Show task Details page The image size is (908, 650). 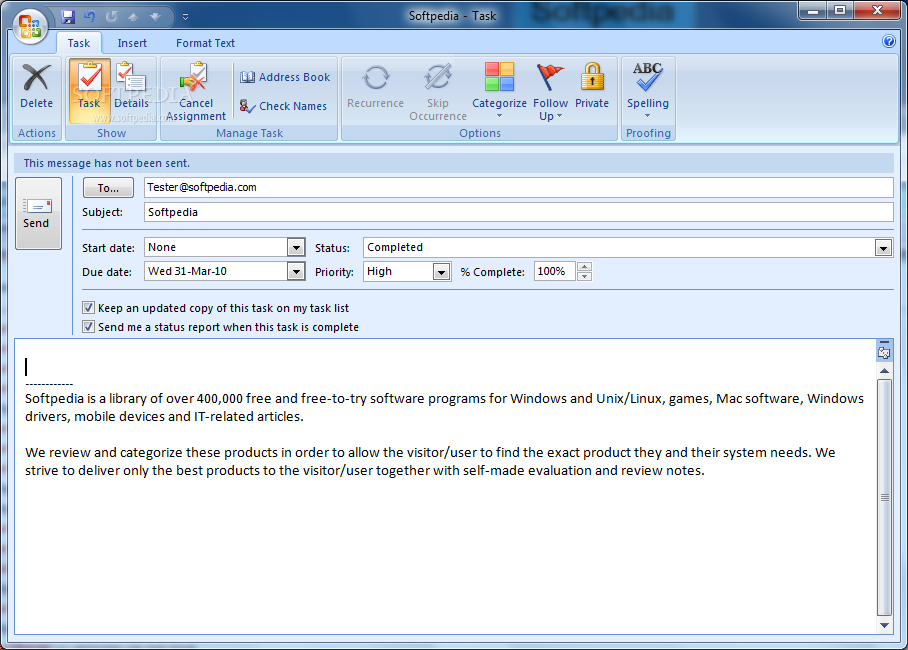click(x=131, y=86)
